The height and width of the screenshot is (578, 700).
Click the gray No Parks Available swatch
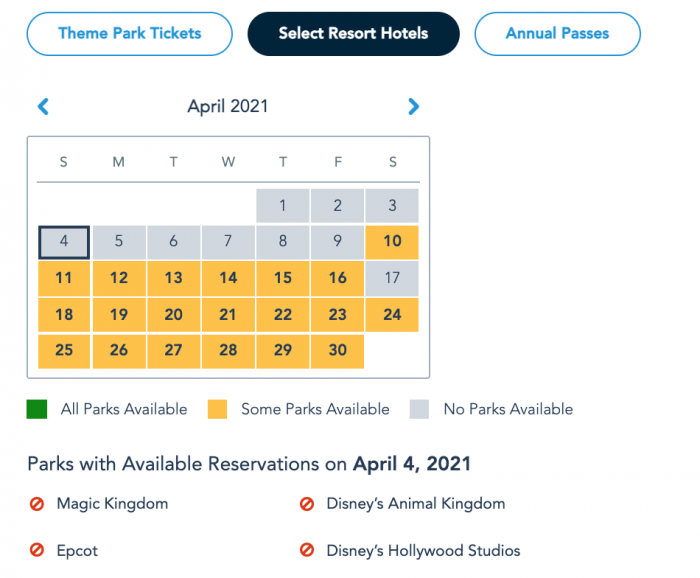tap(418, 409)
